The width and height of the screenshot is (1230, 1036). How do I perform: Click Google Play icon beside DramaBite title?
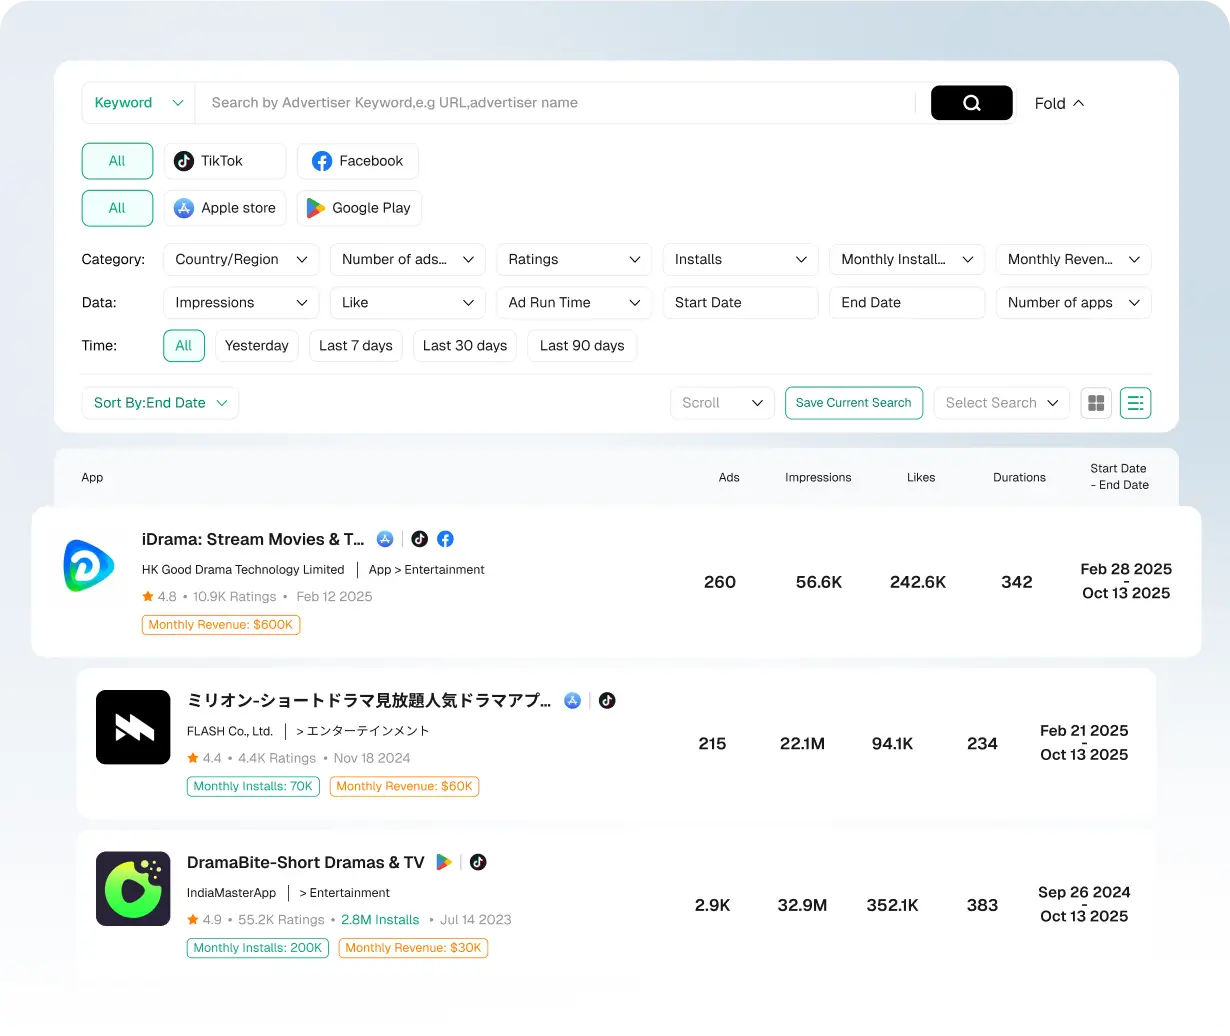point(443,862)
